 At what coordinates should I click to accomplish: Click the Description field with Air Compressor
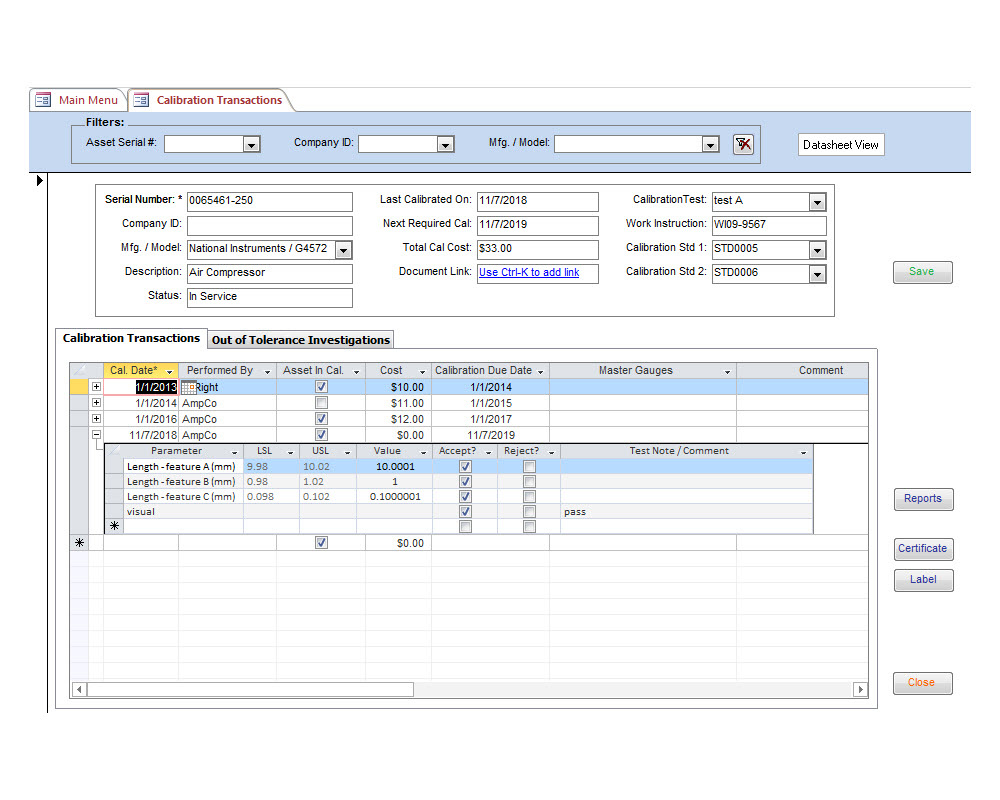click(269, 273)
